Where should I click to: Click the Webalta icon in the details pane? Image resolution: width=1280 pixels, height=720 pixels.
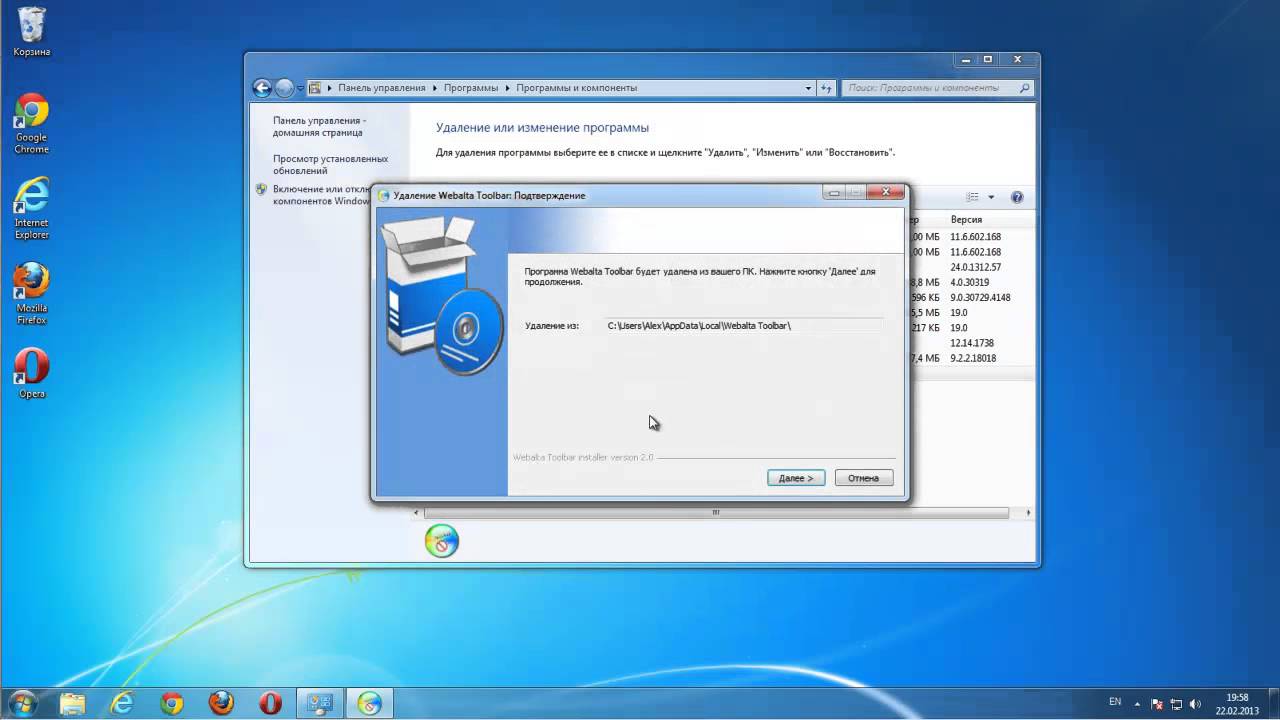click(441, 541)
